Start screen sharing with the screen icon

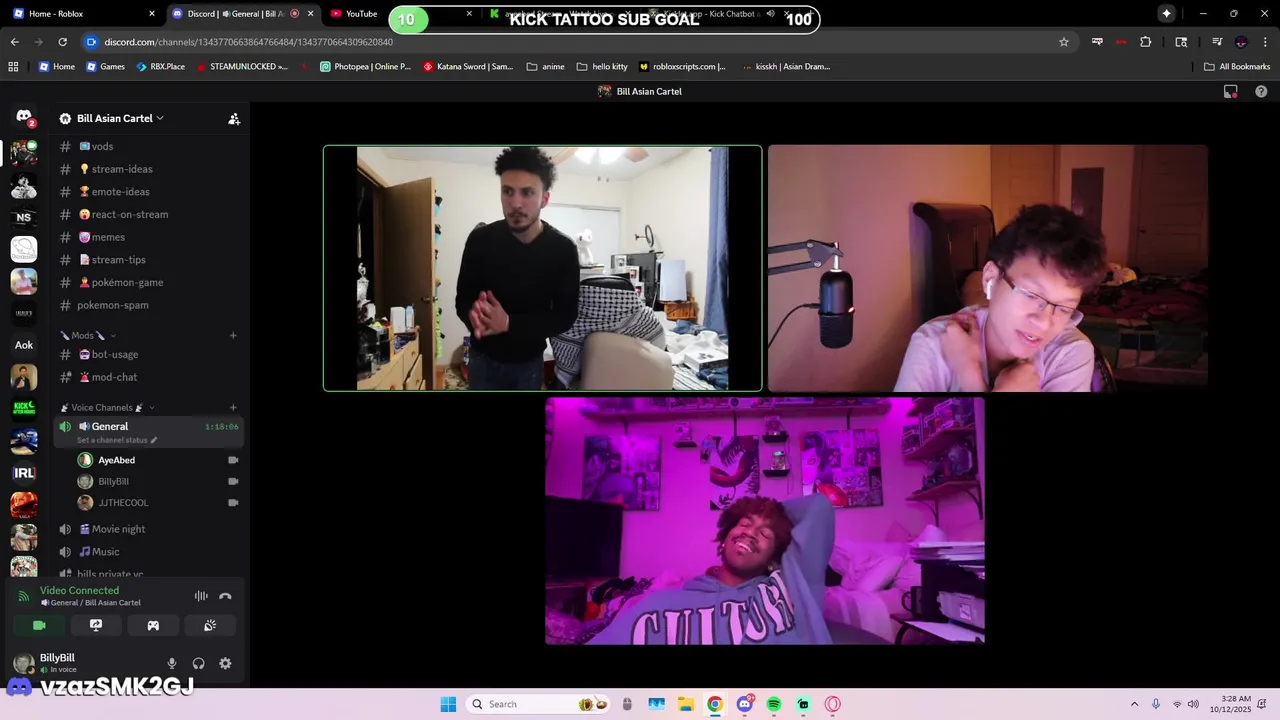(96, 625)
